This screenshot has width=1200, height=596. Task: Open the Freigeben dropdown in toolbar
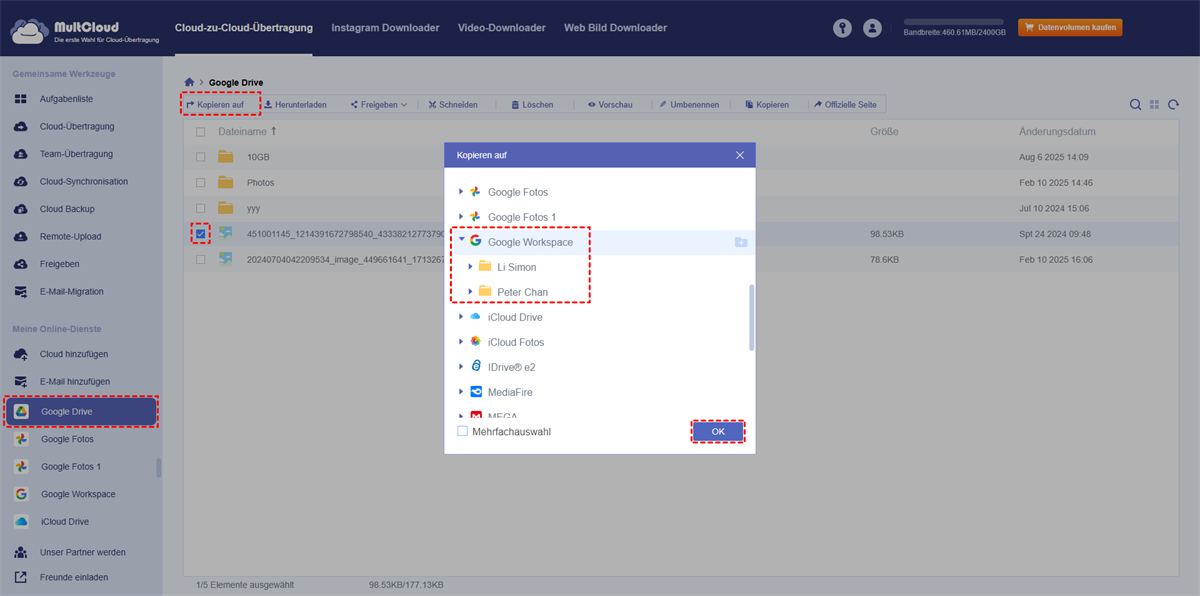[378, 104]
